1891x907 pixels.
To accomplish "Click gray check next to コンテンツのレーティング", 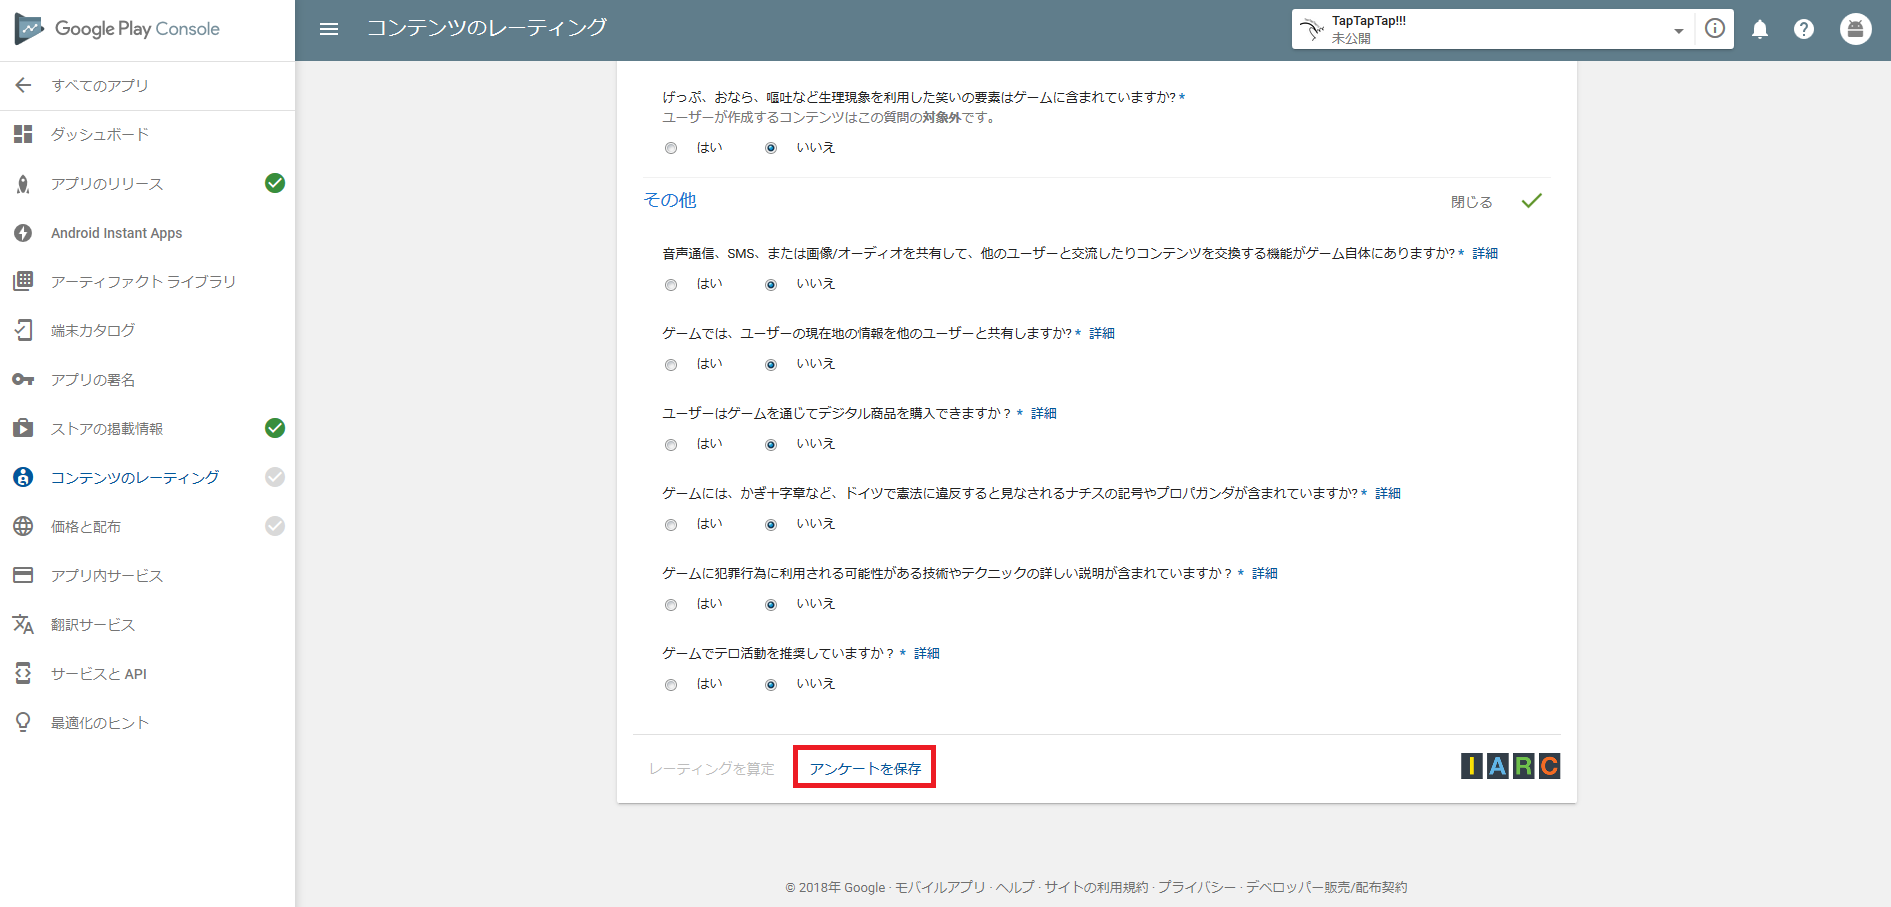I will pyautogui.click(x=275, y=477).
